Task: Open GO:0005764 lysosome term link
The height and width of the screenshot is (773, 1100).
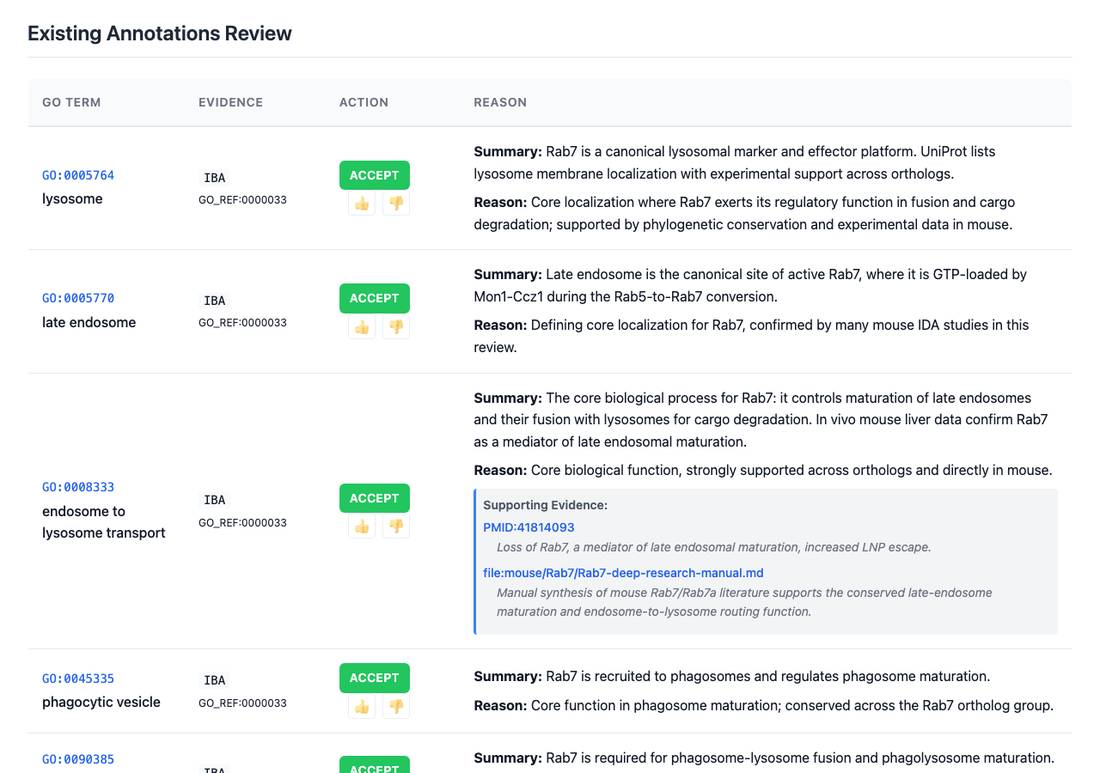Action: [78, 175]
